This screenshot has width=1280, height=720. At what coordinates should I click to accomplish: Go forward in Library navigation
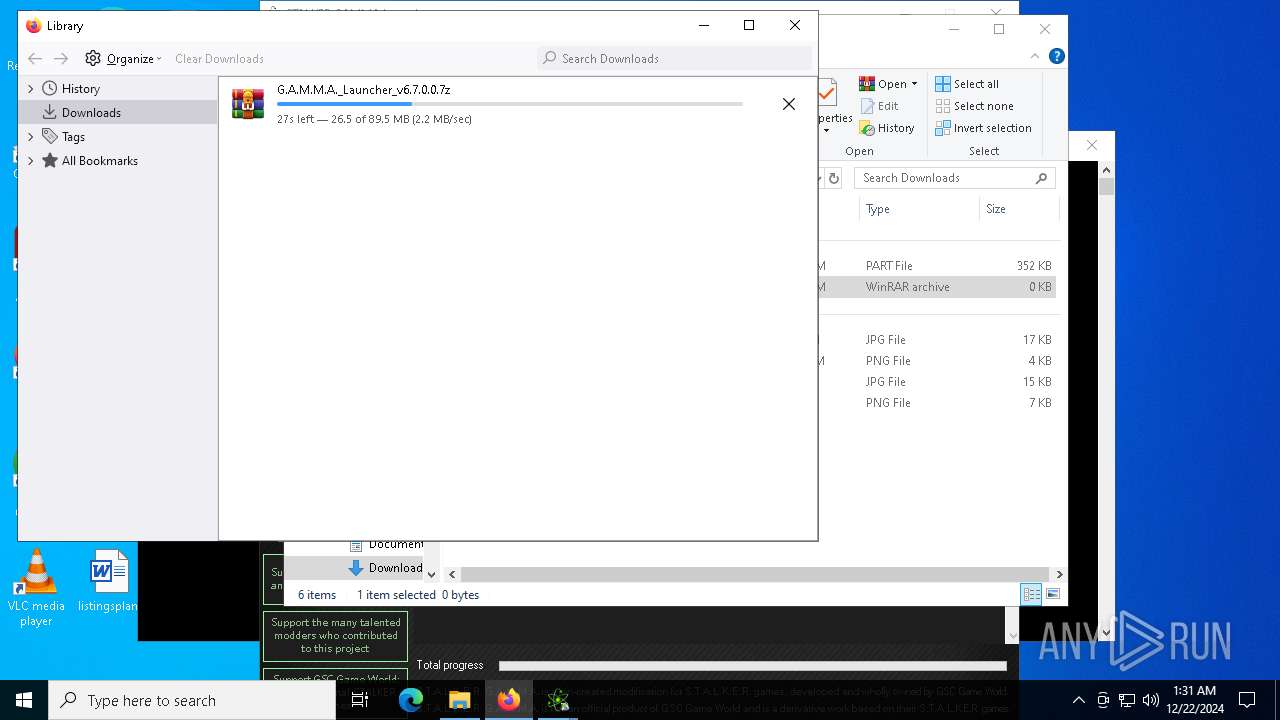(61, 58)
